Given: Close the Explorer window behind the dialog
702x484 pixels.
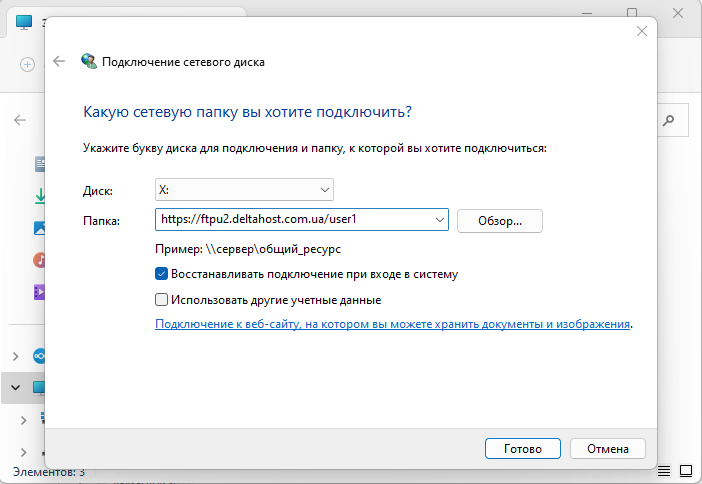Looking at the screenshot, I should point(678,13).
